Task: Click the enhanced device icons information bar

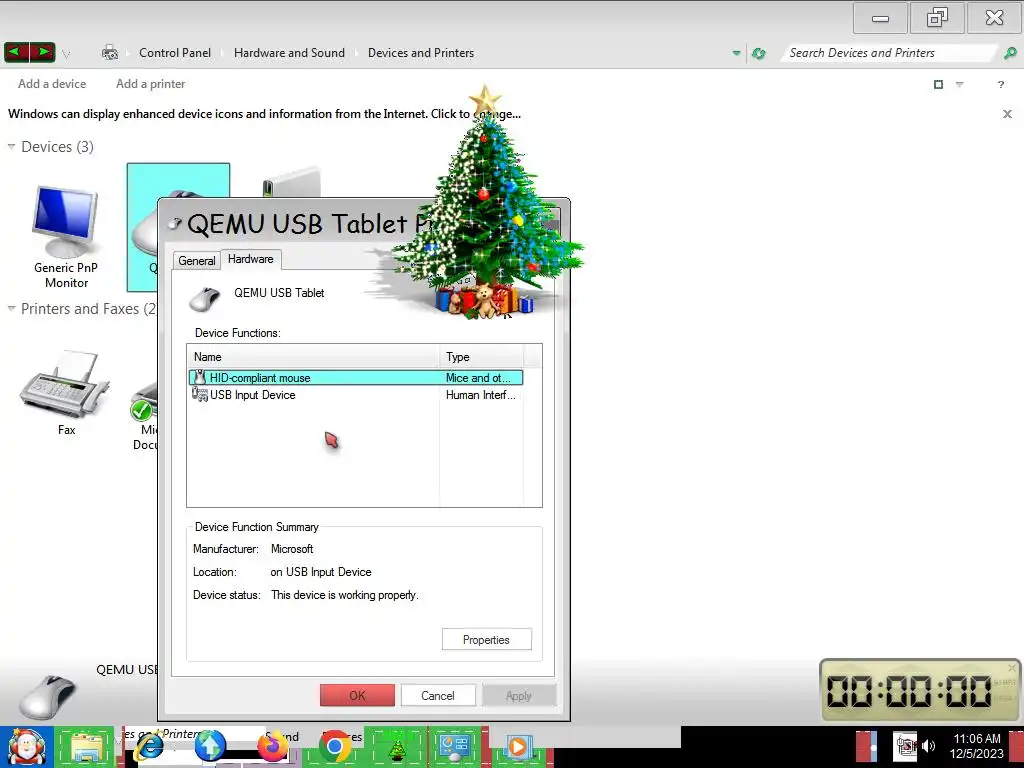Action: (x=264, y=114)
